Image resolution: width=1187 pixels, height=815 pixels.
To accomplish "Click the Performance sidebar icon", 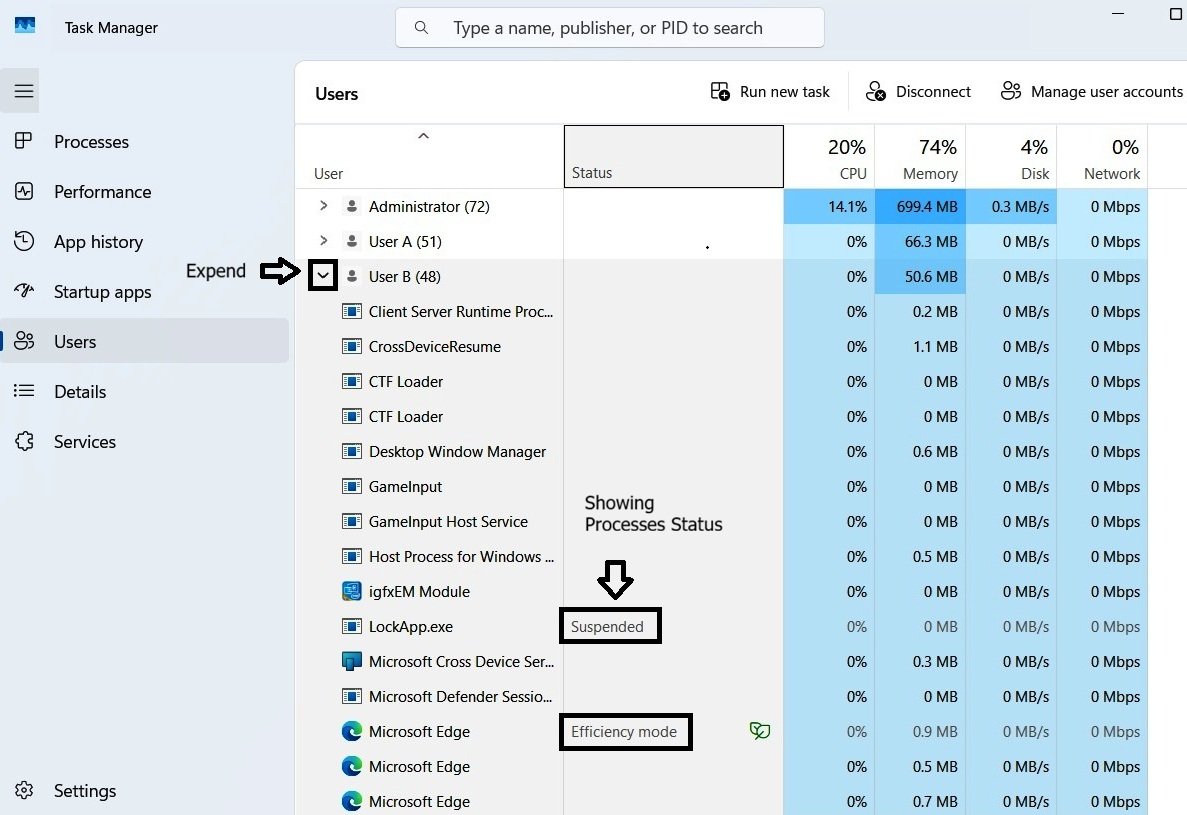I will point(23,191).
